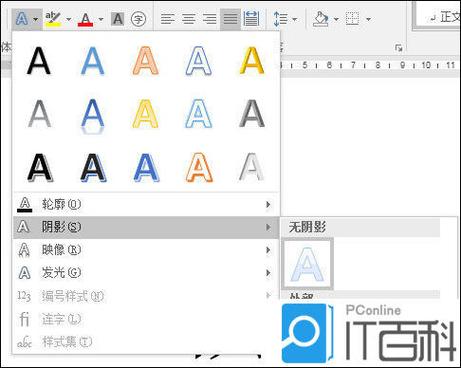Align text left

click(167, 19)
